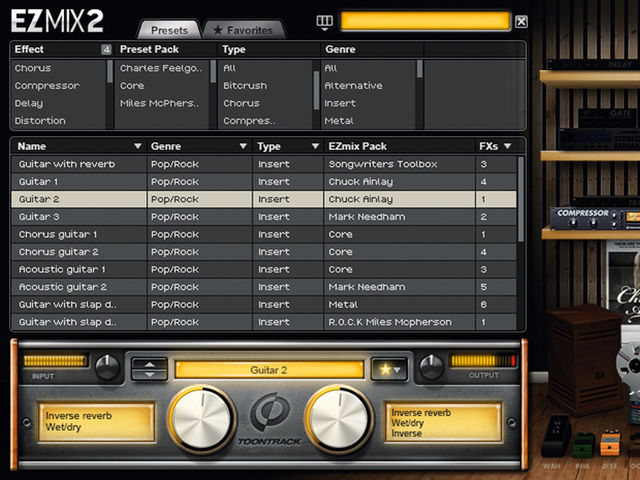Click the output level knob
Viewport: 640px width, 480px height.
click(432, 367)
